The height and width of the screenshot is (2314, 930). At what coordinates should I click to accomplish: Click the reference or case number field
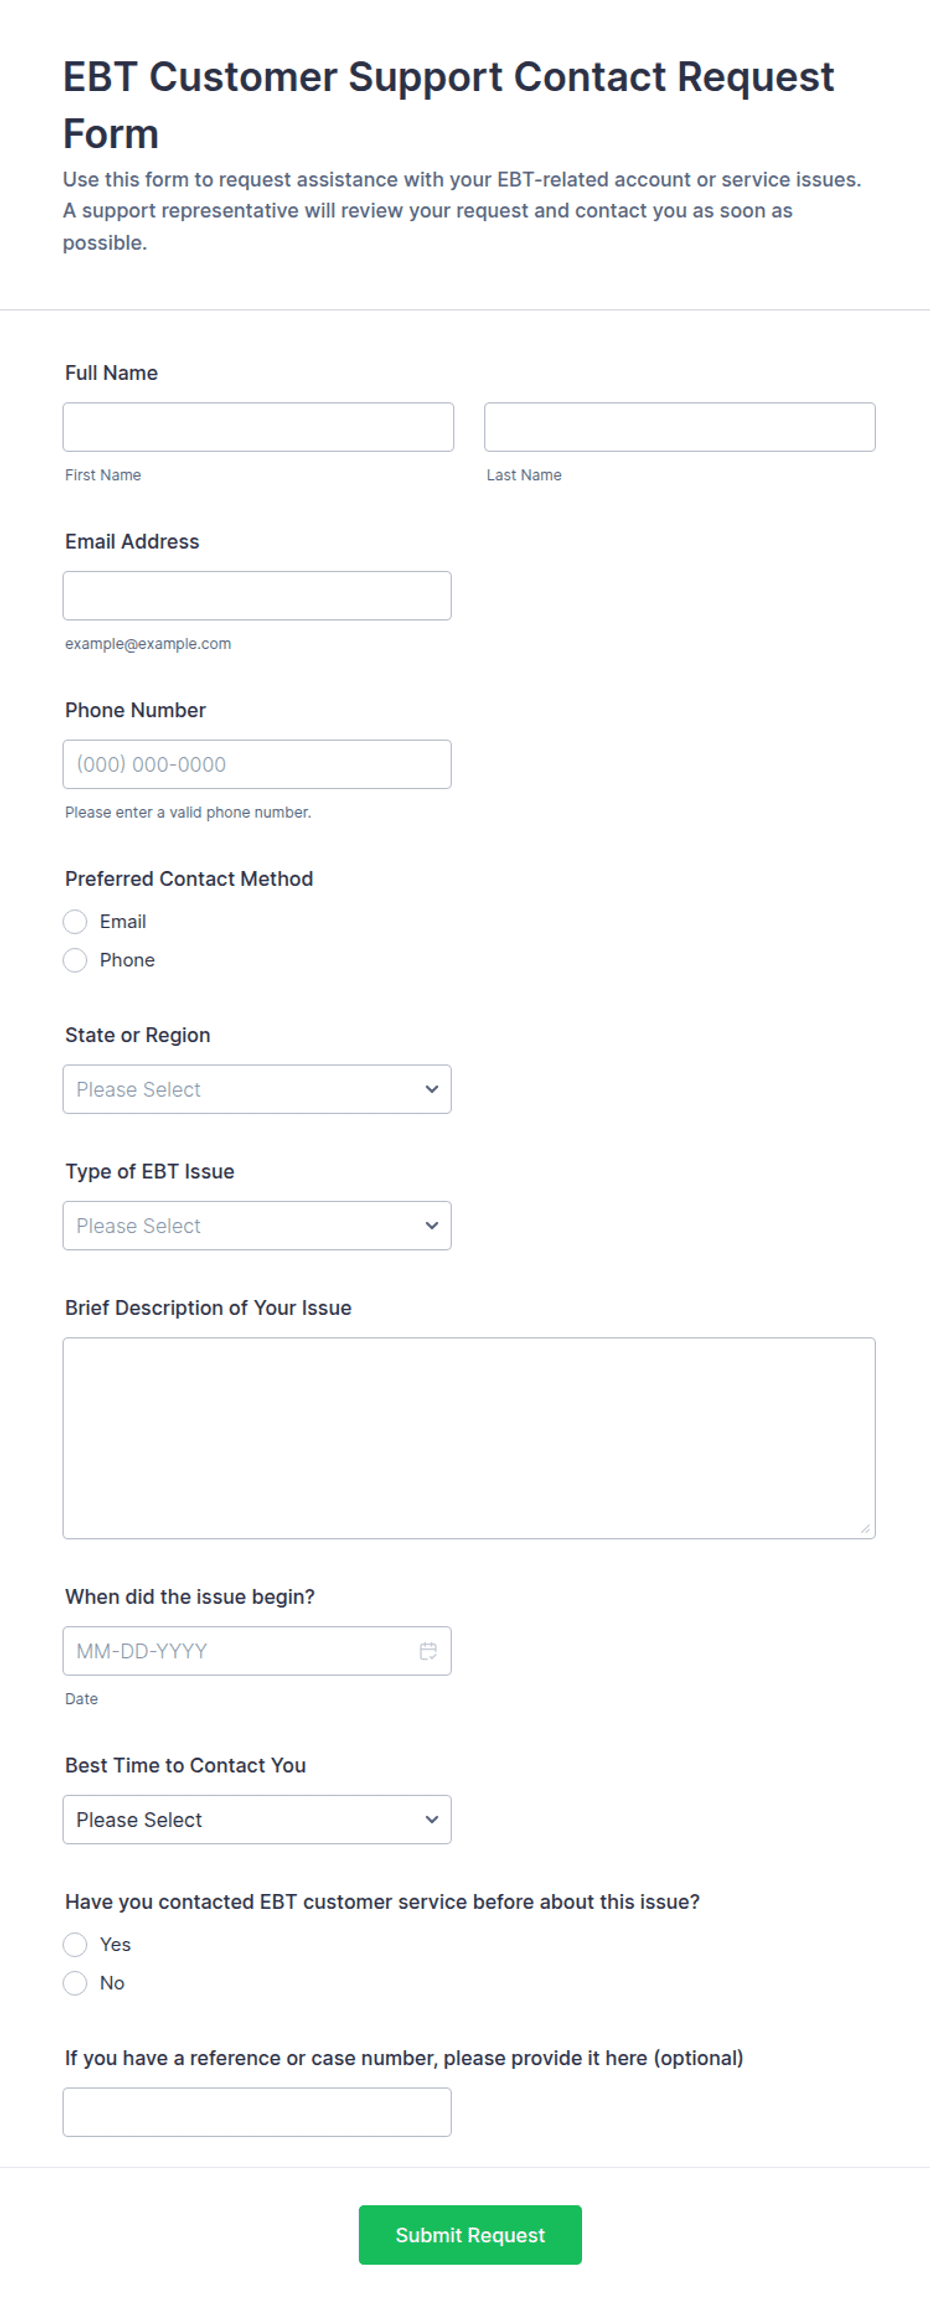point(257,2112)
